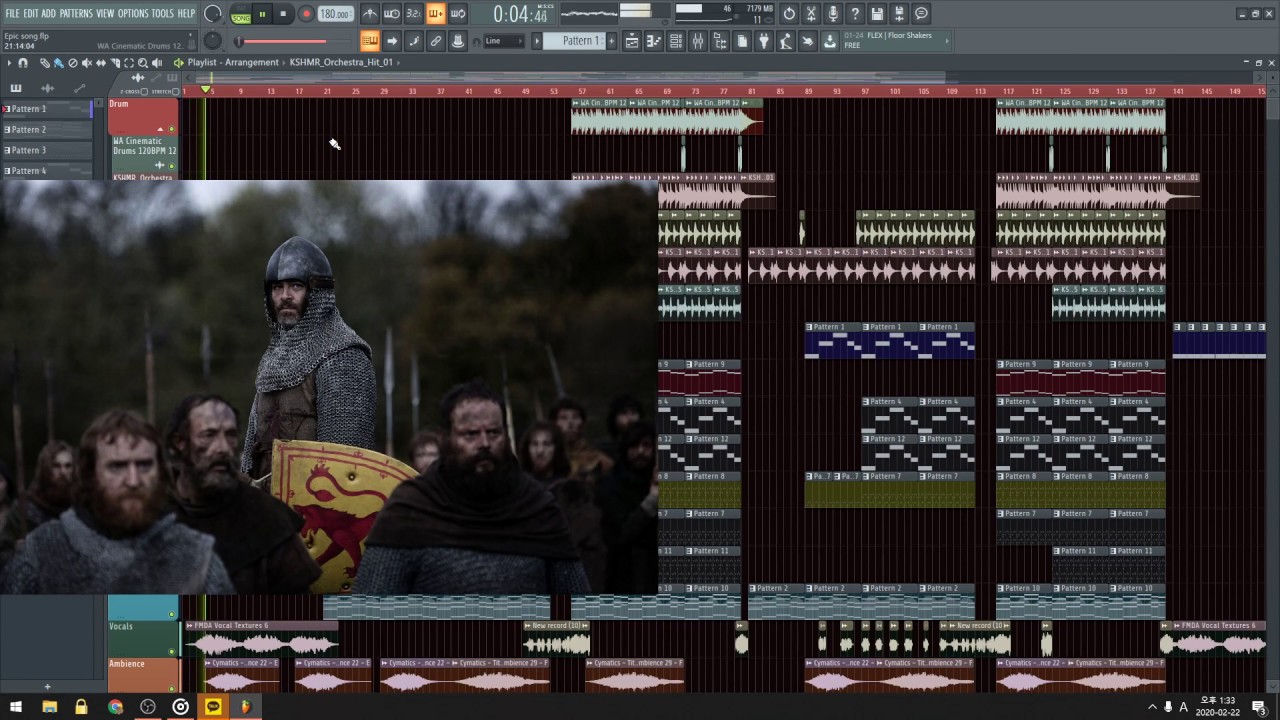This screenshot has width=1280, height=720.
Task: Switch Song/Pattern mode toggle
Action: tap(241, 15)
